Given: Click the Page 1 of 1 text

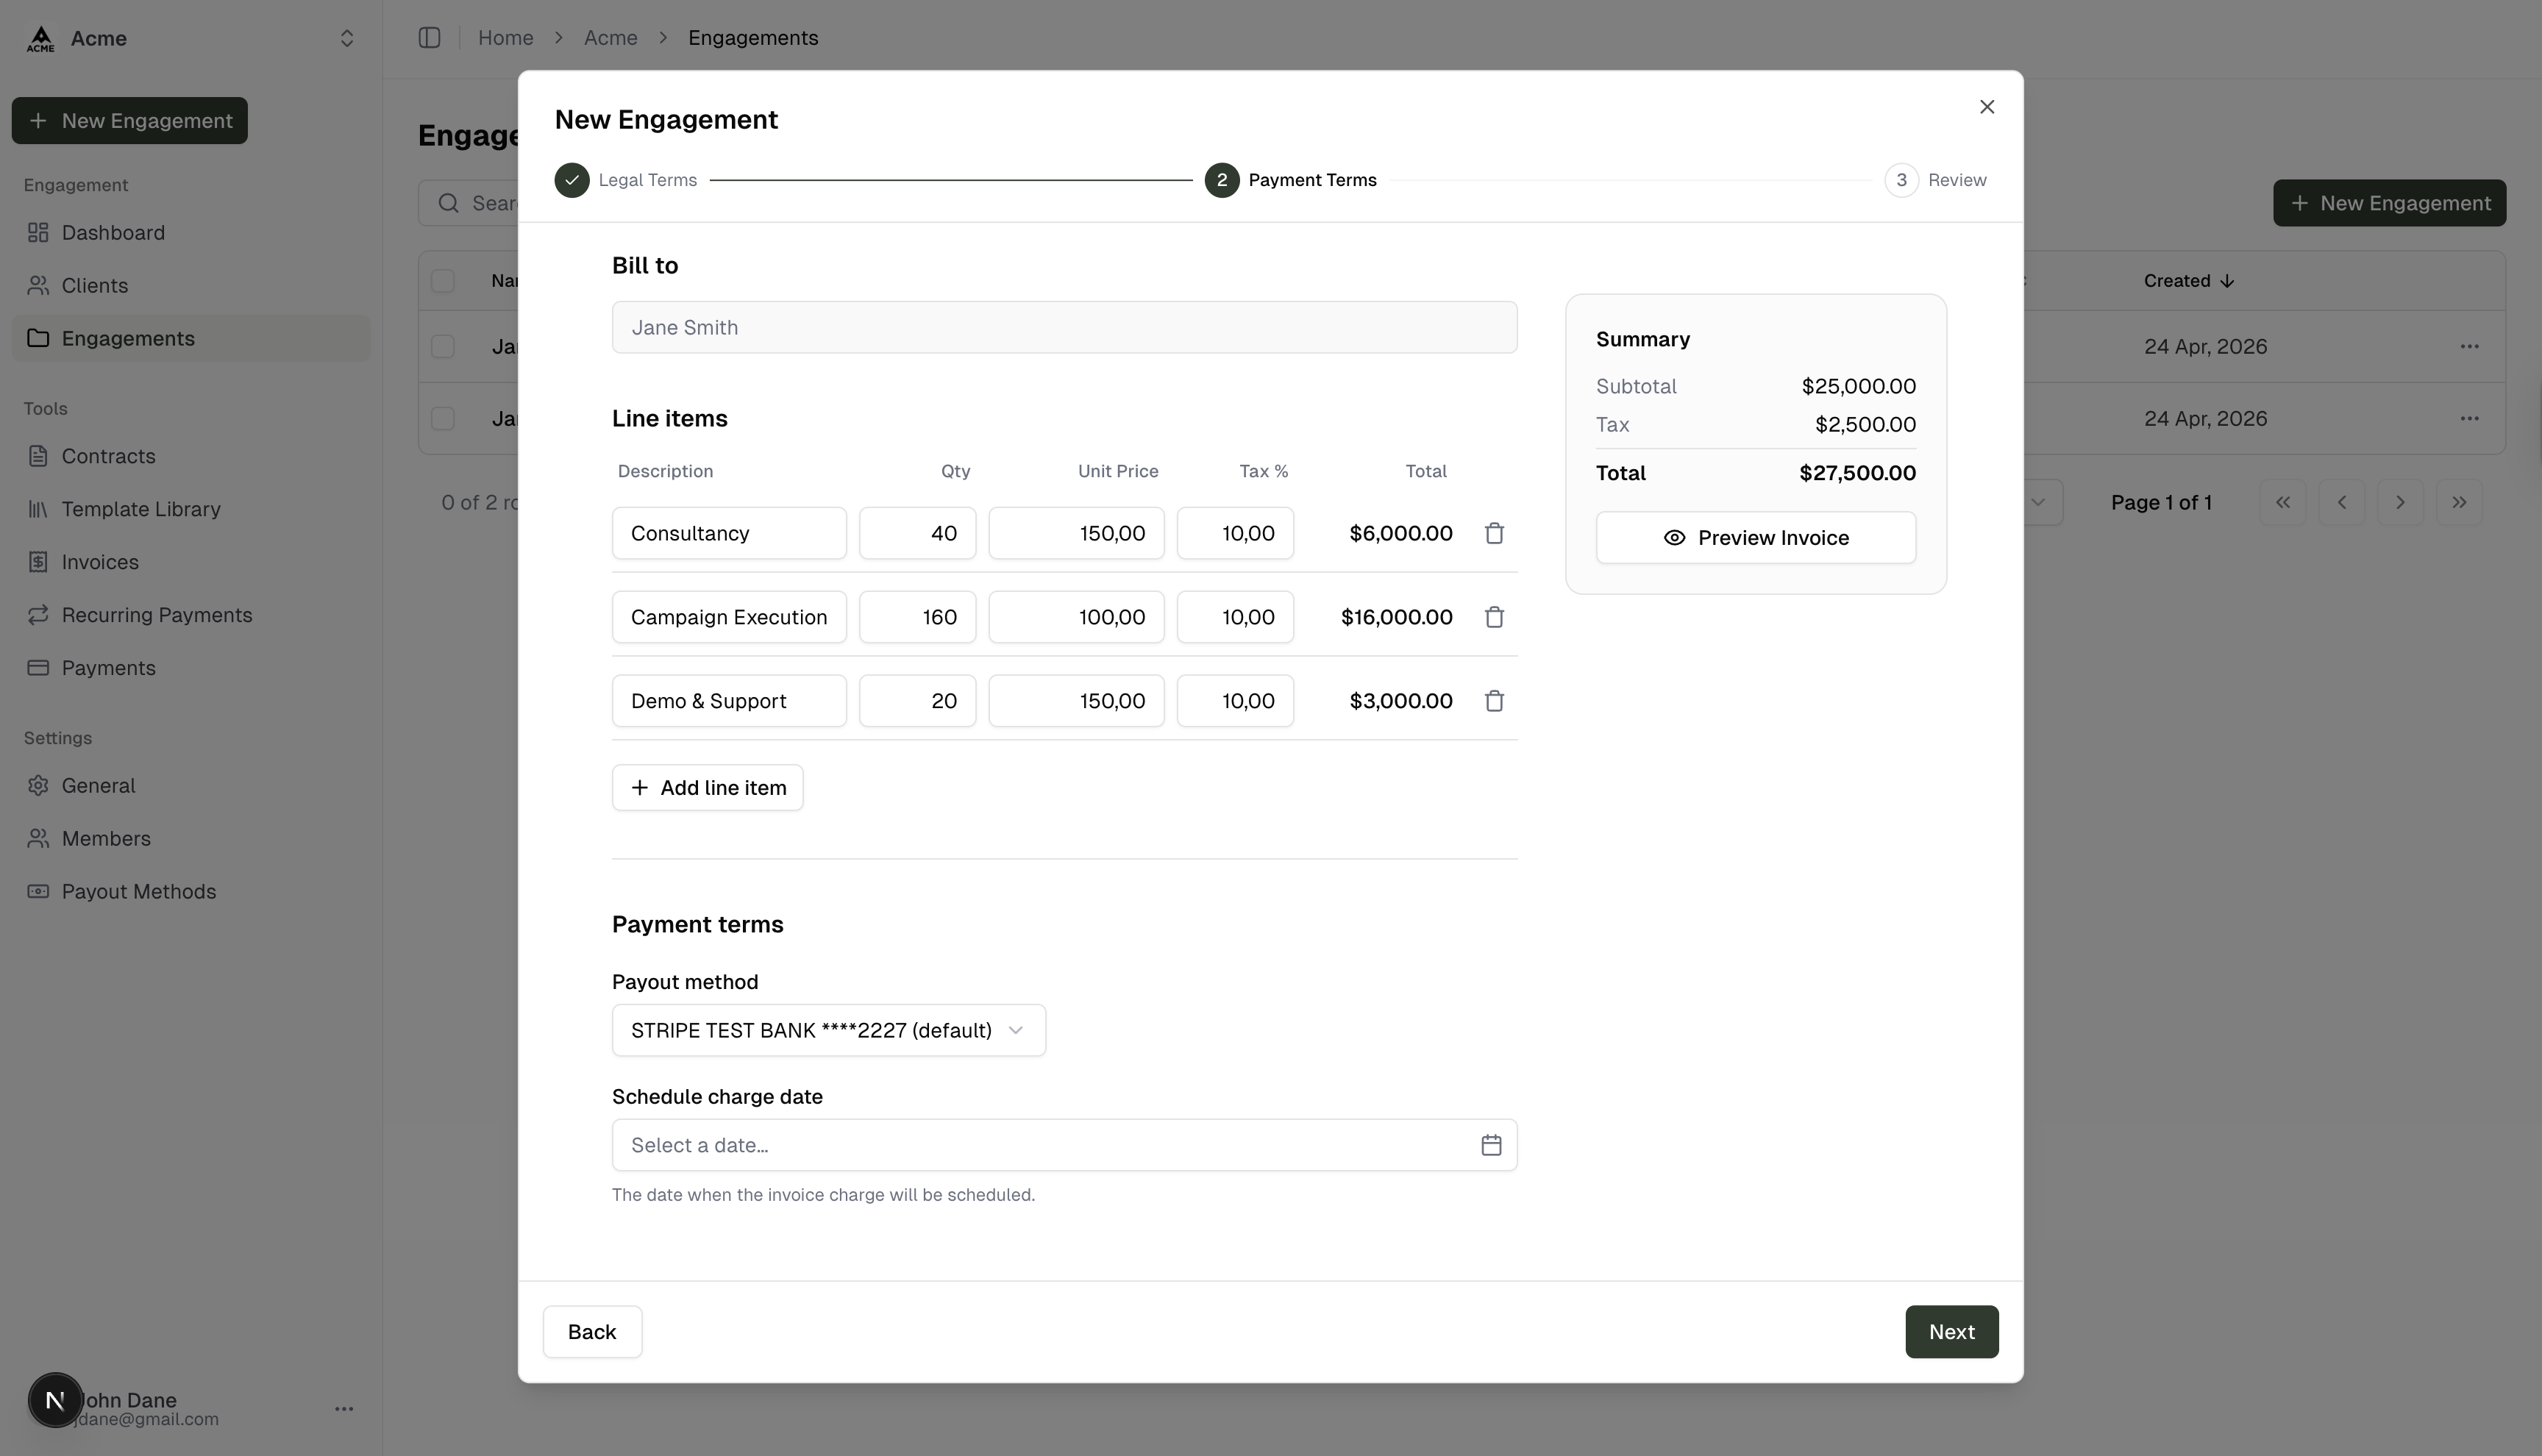Looking at the screenshot, I should click(2161, 502).
